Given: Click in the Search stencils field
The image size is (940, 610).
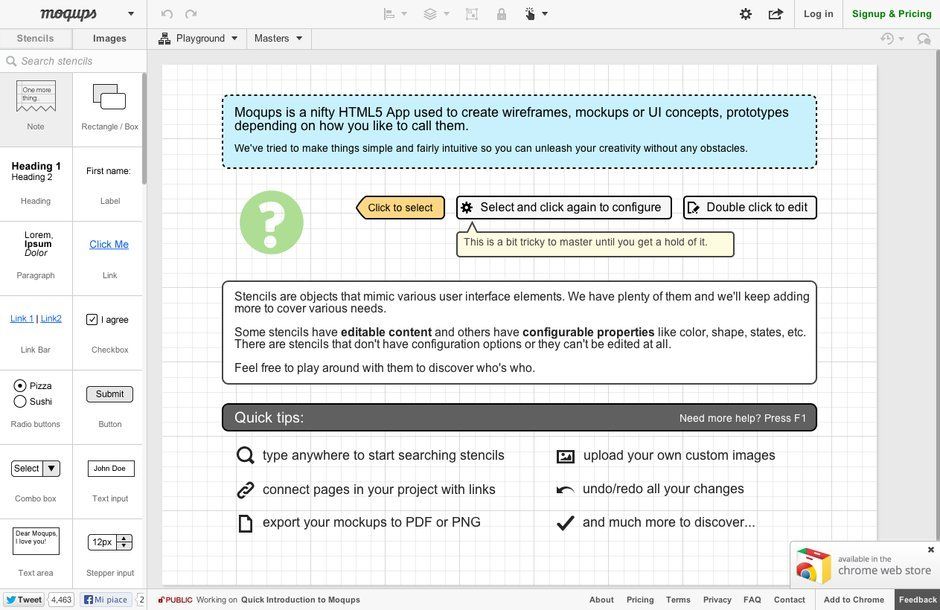Looking at the screenshot, I should (73, 61).
